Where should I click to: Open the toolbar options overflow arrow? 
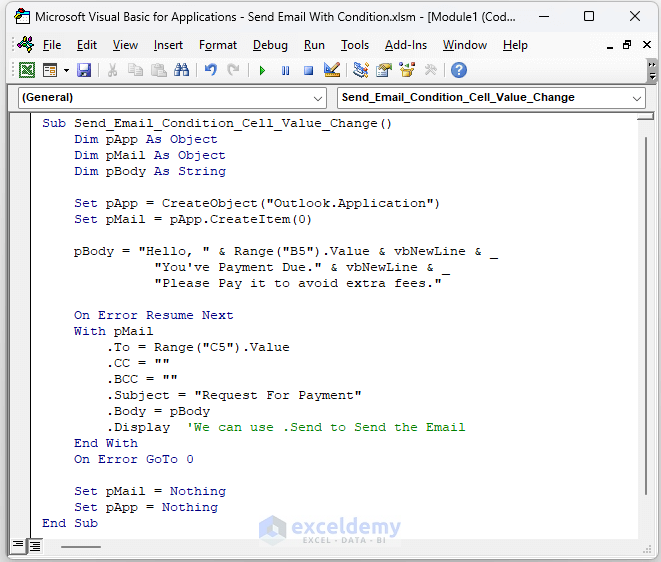(652, 71)
